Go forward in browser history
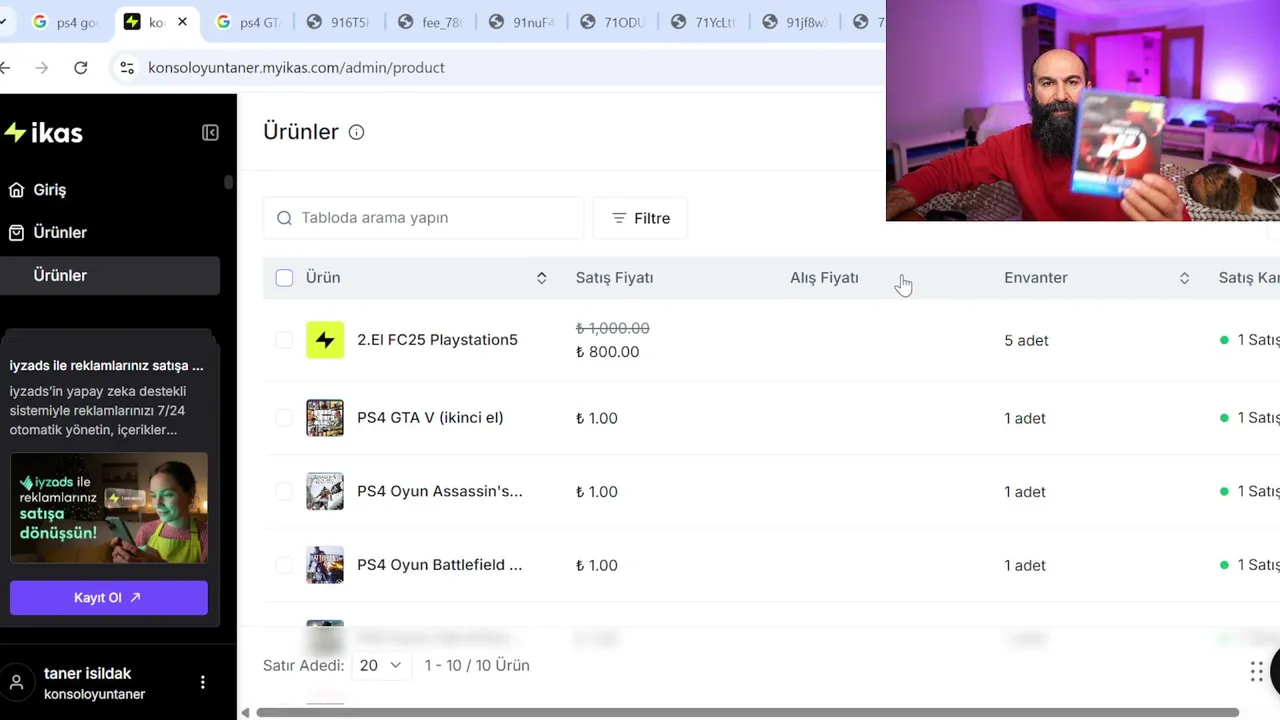This screenshot has height=720, width=1280. pos(41,68)
